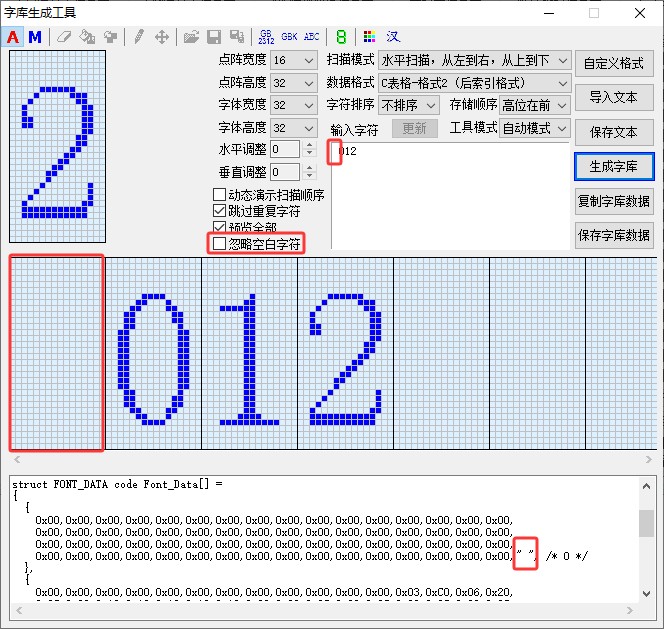Enable the 动态演示扫描顺序 checkbox

[220, 195]
